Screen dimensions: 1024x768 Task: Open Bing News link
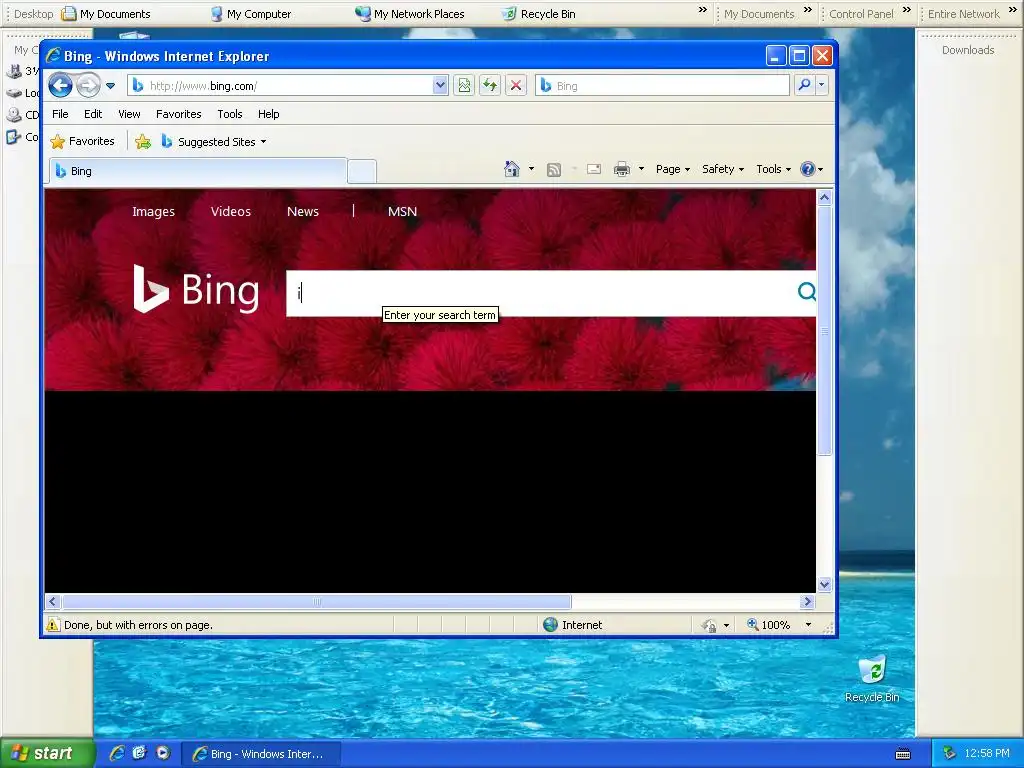303,212
